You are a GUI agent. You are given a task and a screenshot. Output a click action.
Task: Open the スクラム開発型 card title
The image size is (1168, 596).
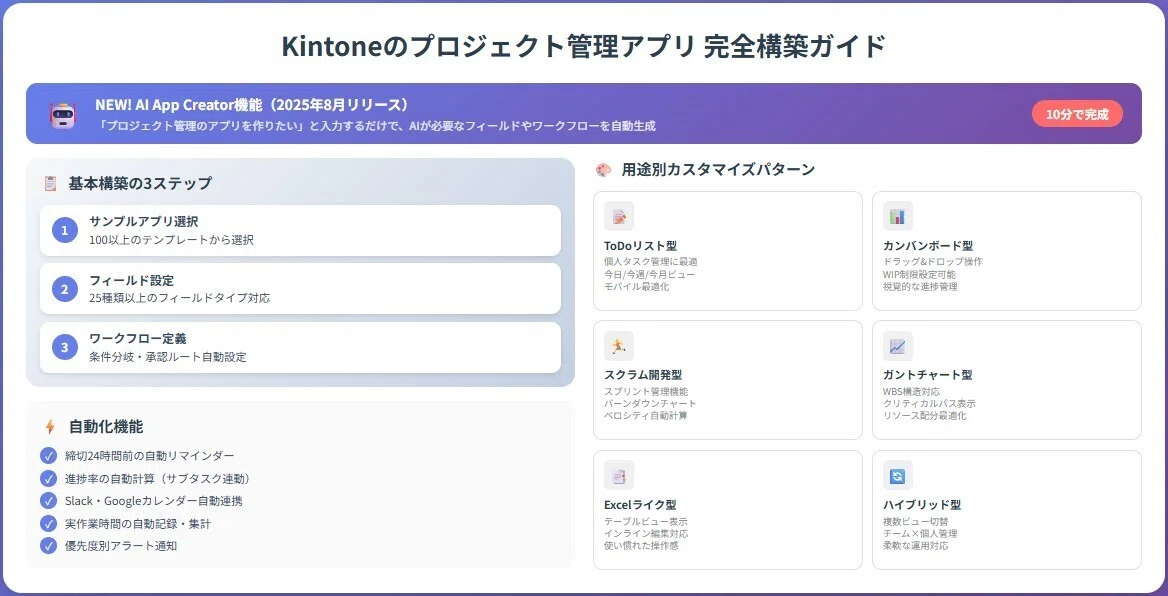click(643, 375)
